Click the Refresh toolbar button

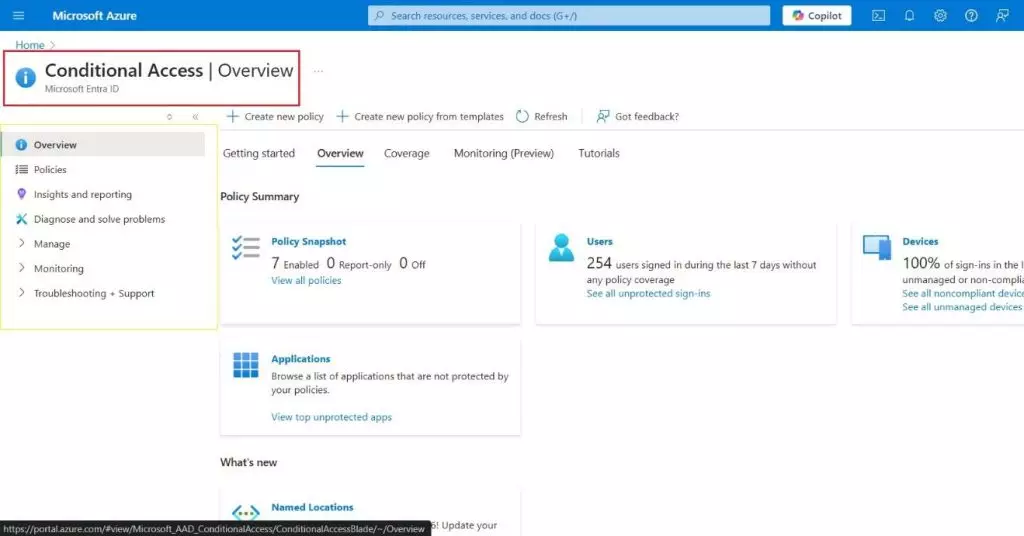point(541,117)
